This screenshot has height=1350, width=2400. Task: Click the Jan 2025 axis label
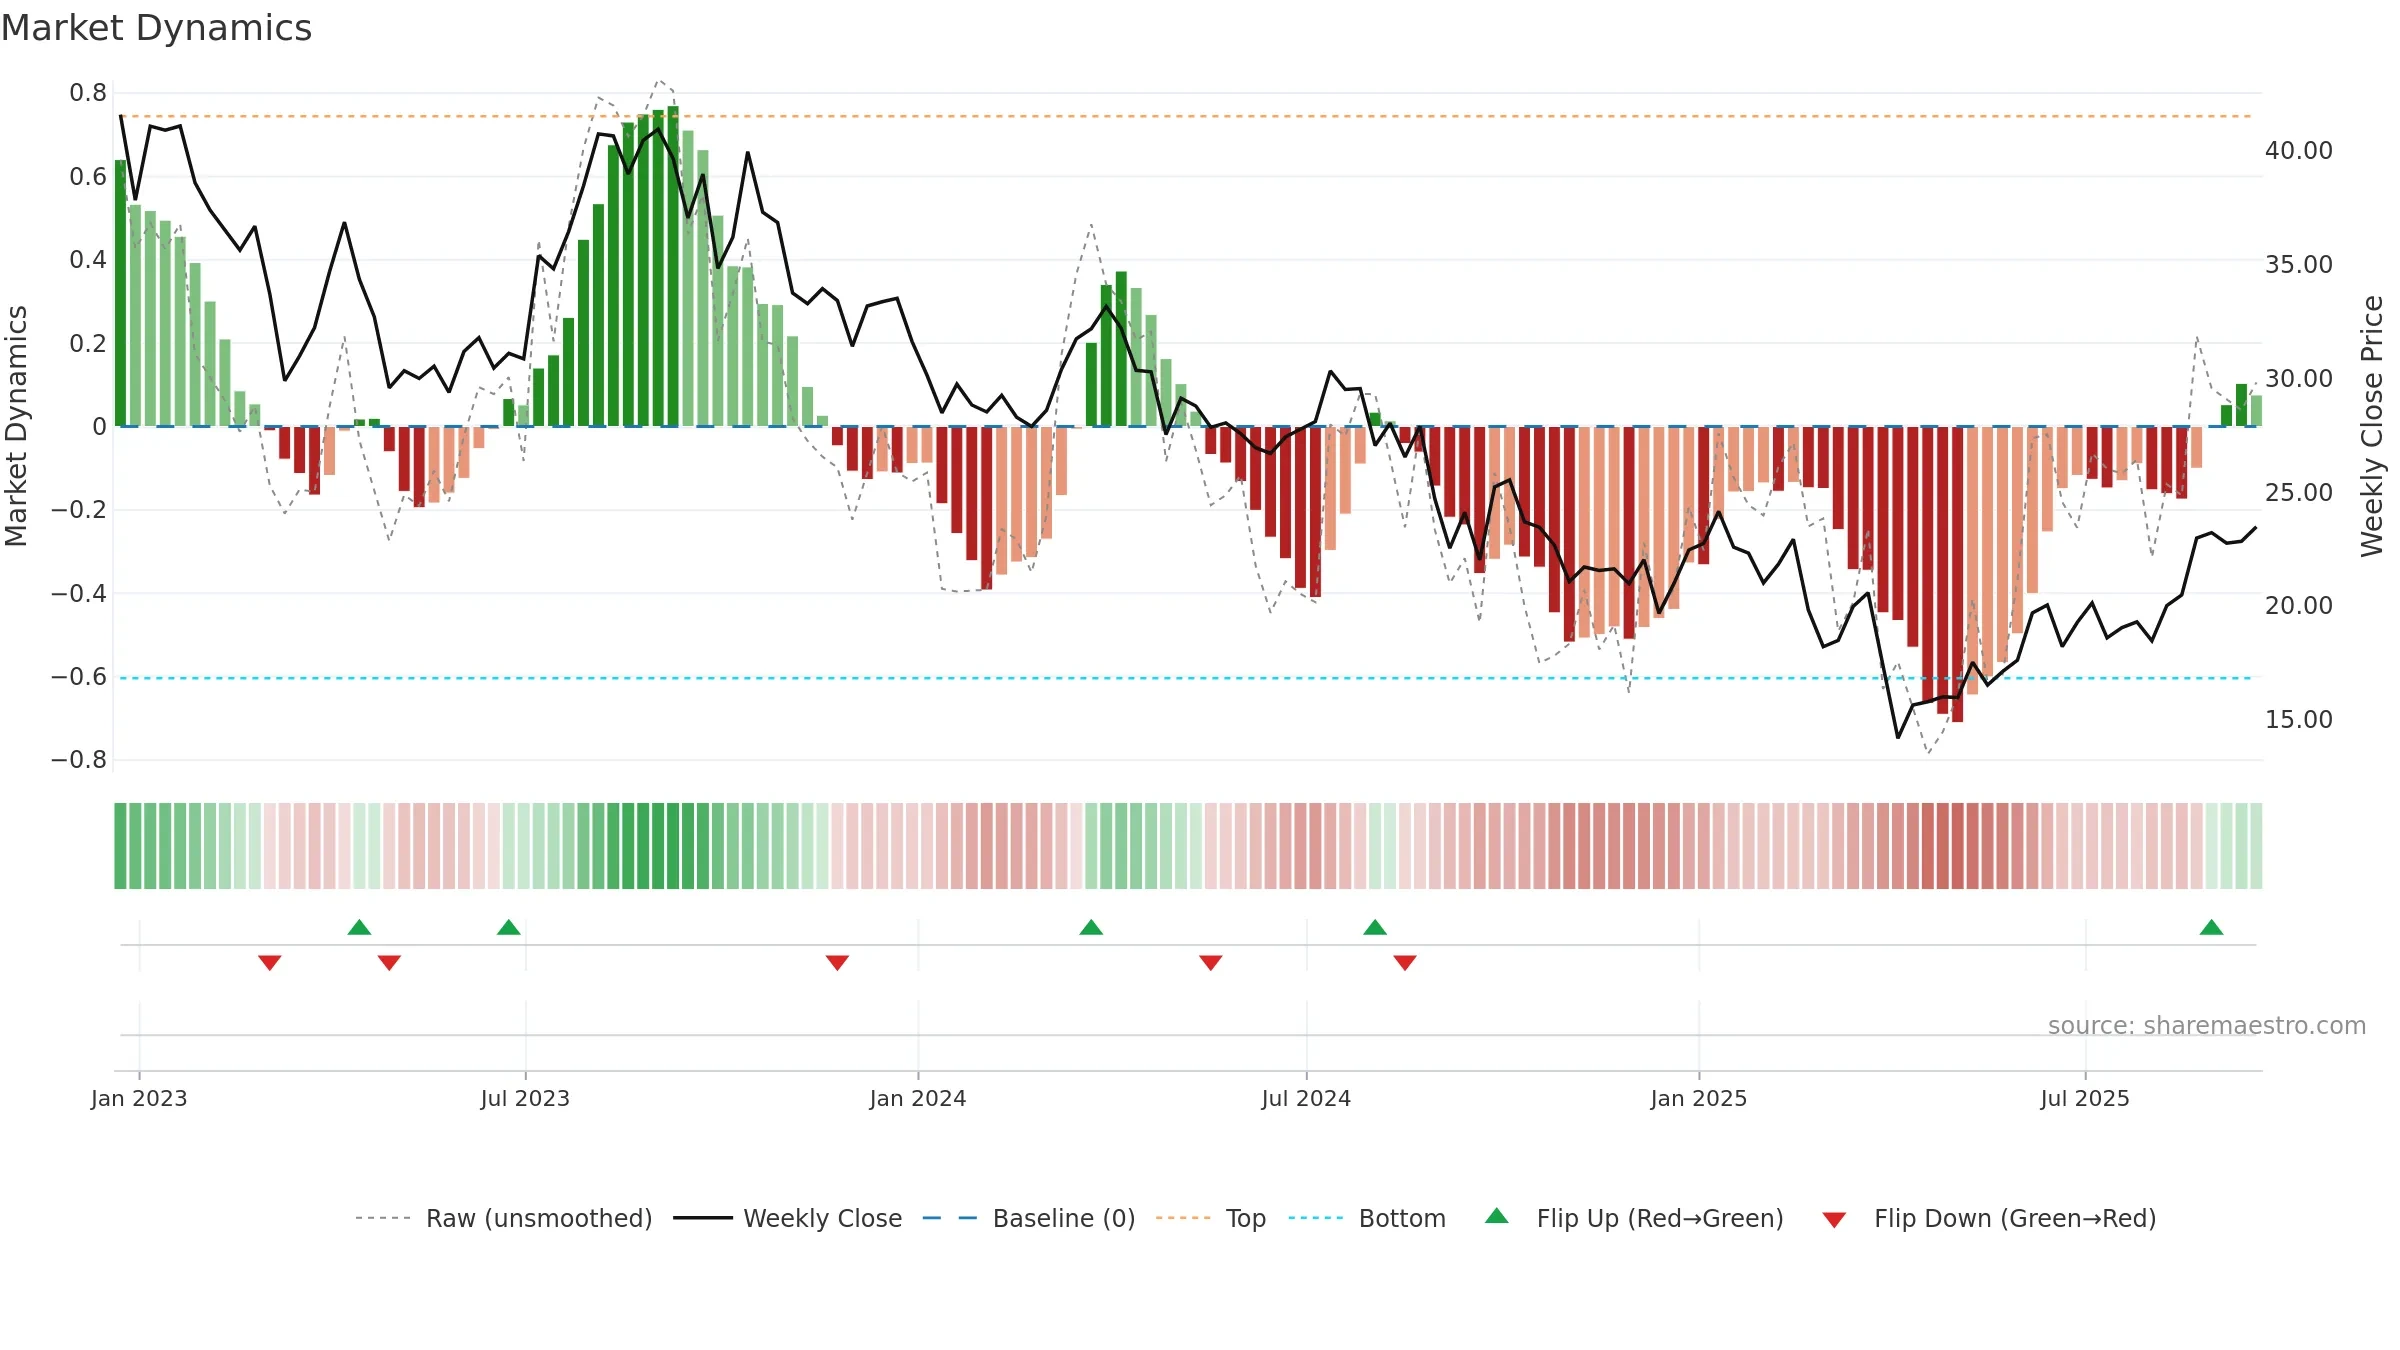(x=1699, y=1098)
